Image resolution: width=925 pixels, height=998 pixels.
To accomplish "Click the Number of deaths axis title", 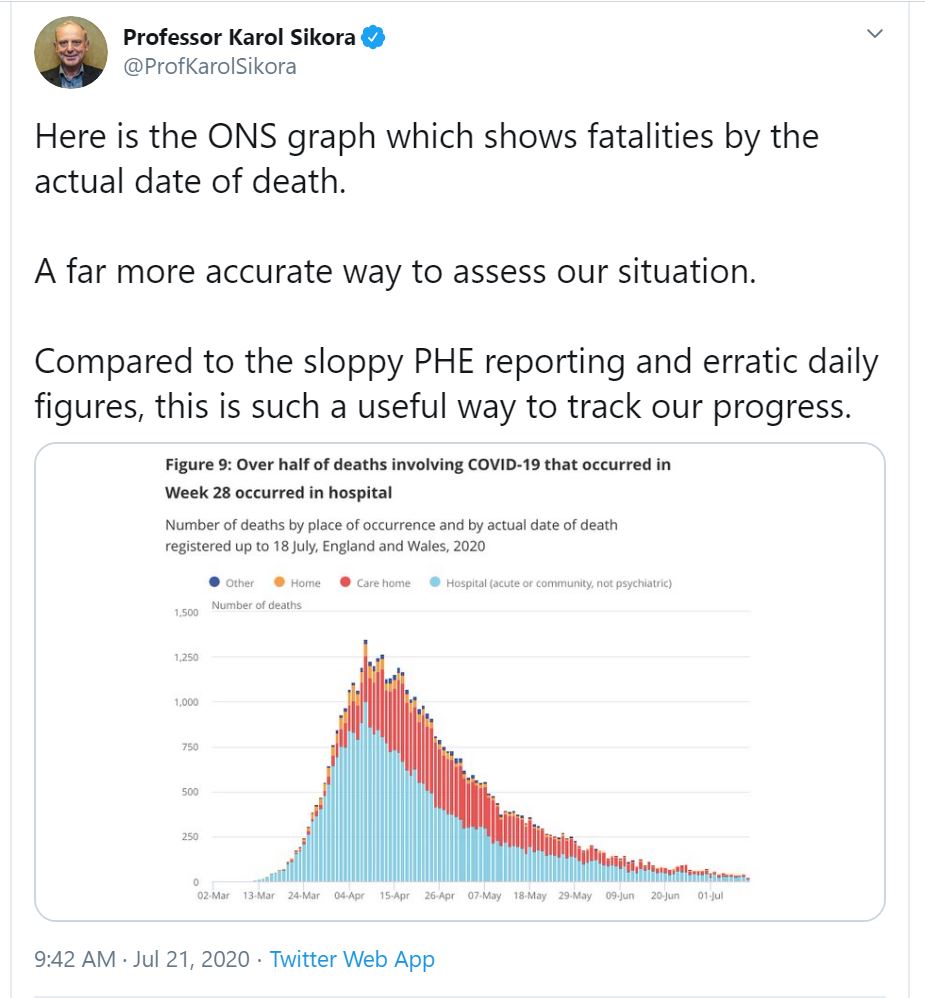I will [x=256, y=605].
